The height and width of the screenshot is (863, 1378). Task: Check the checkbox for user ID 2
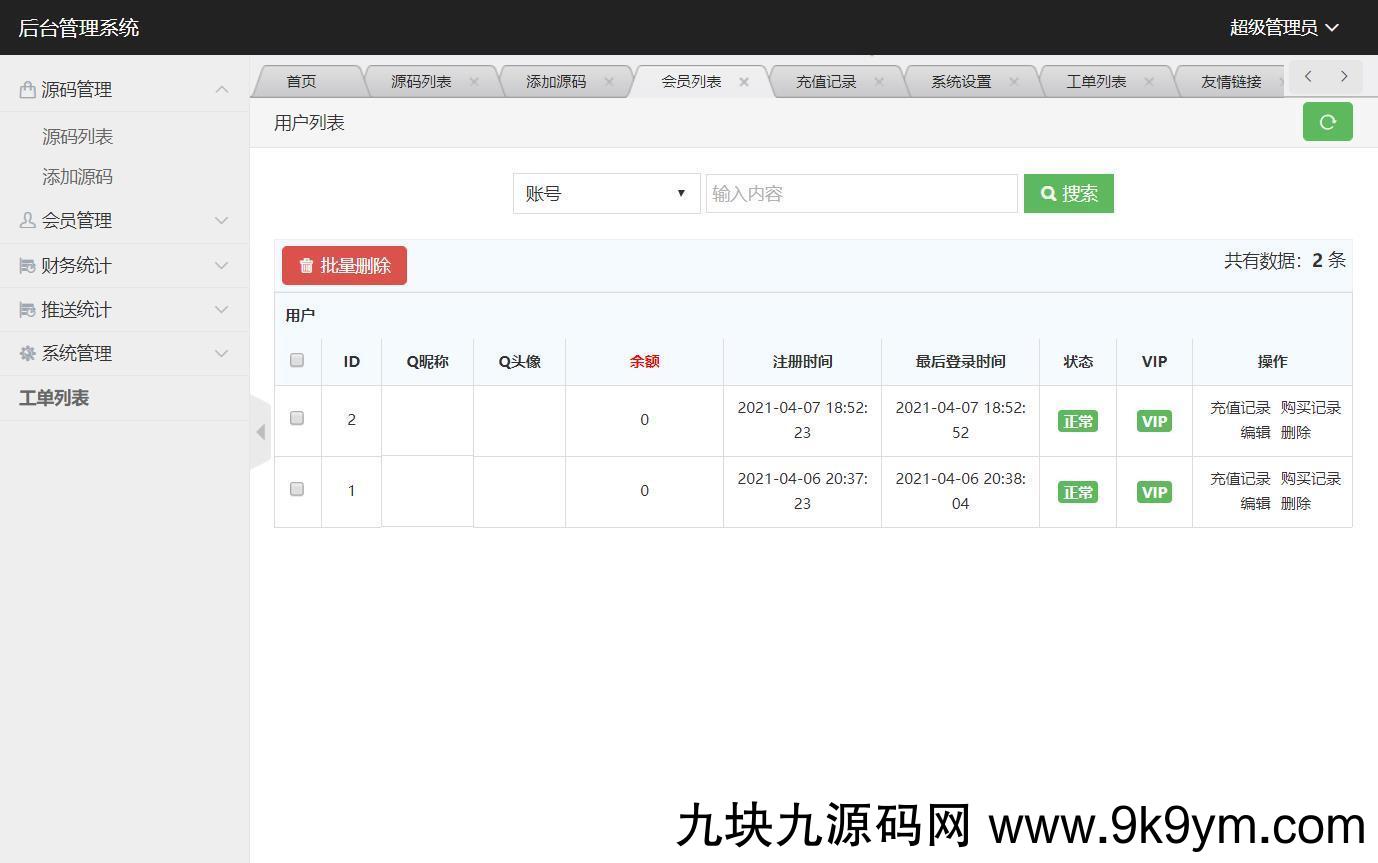pos(297,418)
